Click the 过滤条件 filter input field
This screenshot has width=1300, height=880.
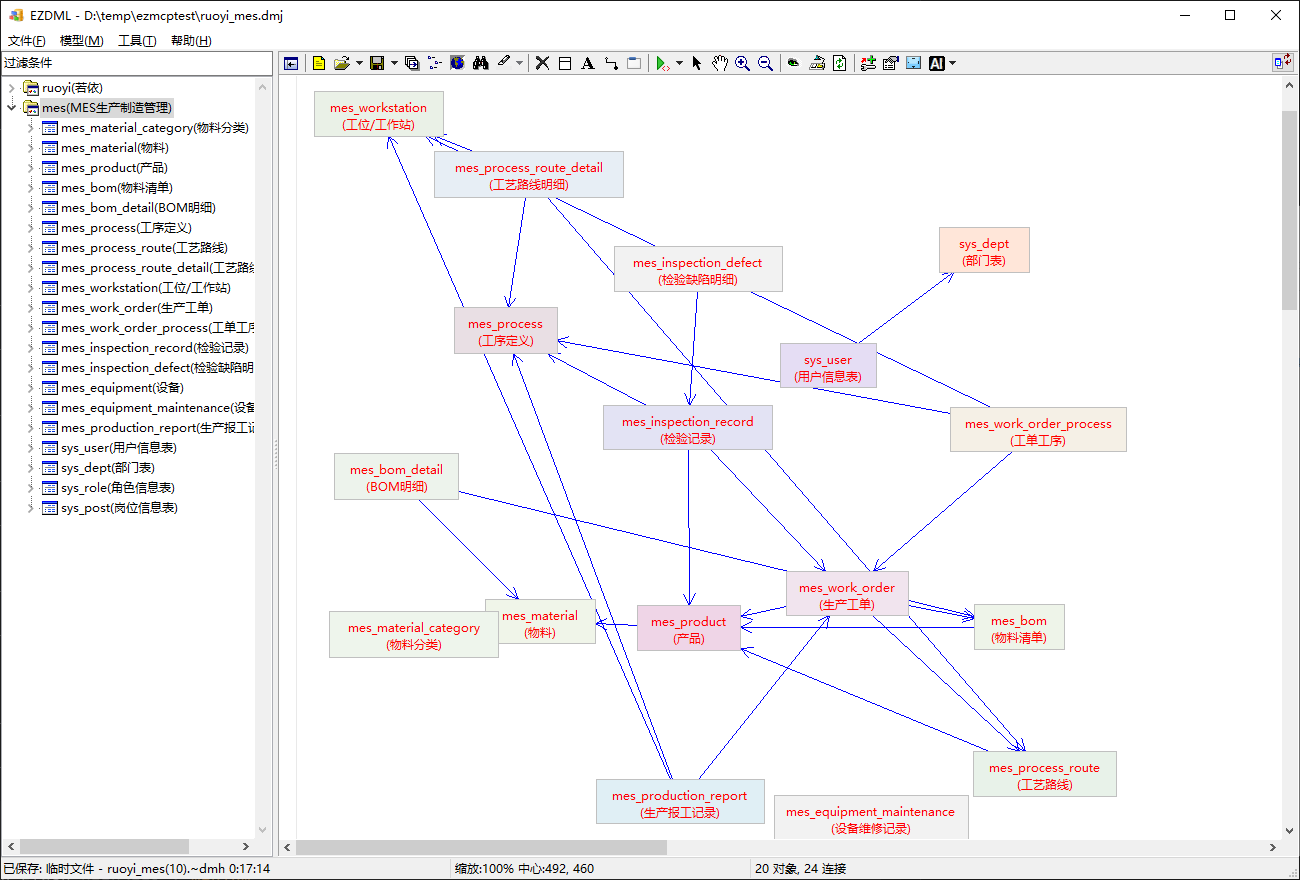point(136,63)
